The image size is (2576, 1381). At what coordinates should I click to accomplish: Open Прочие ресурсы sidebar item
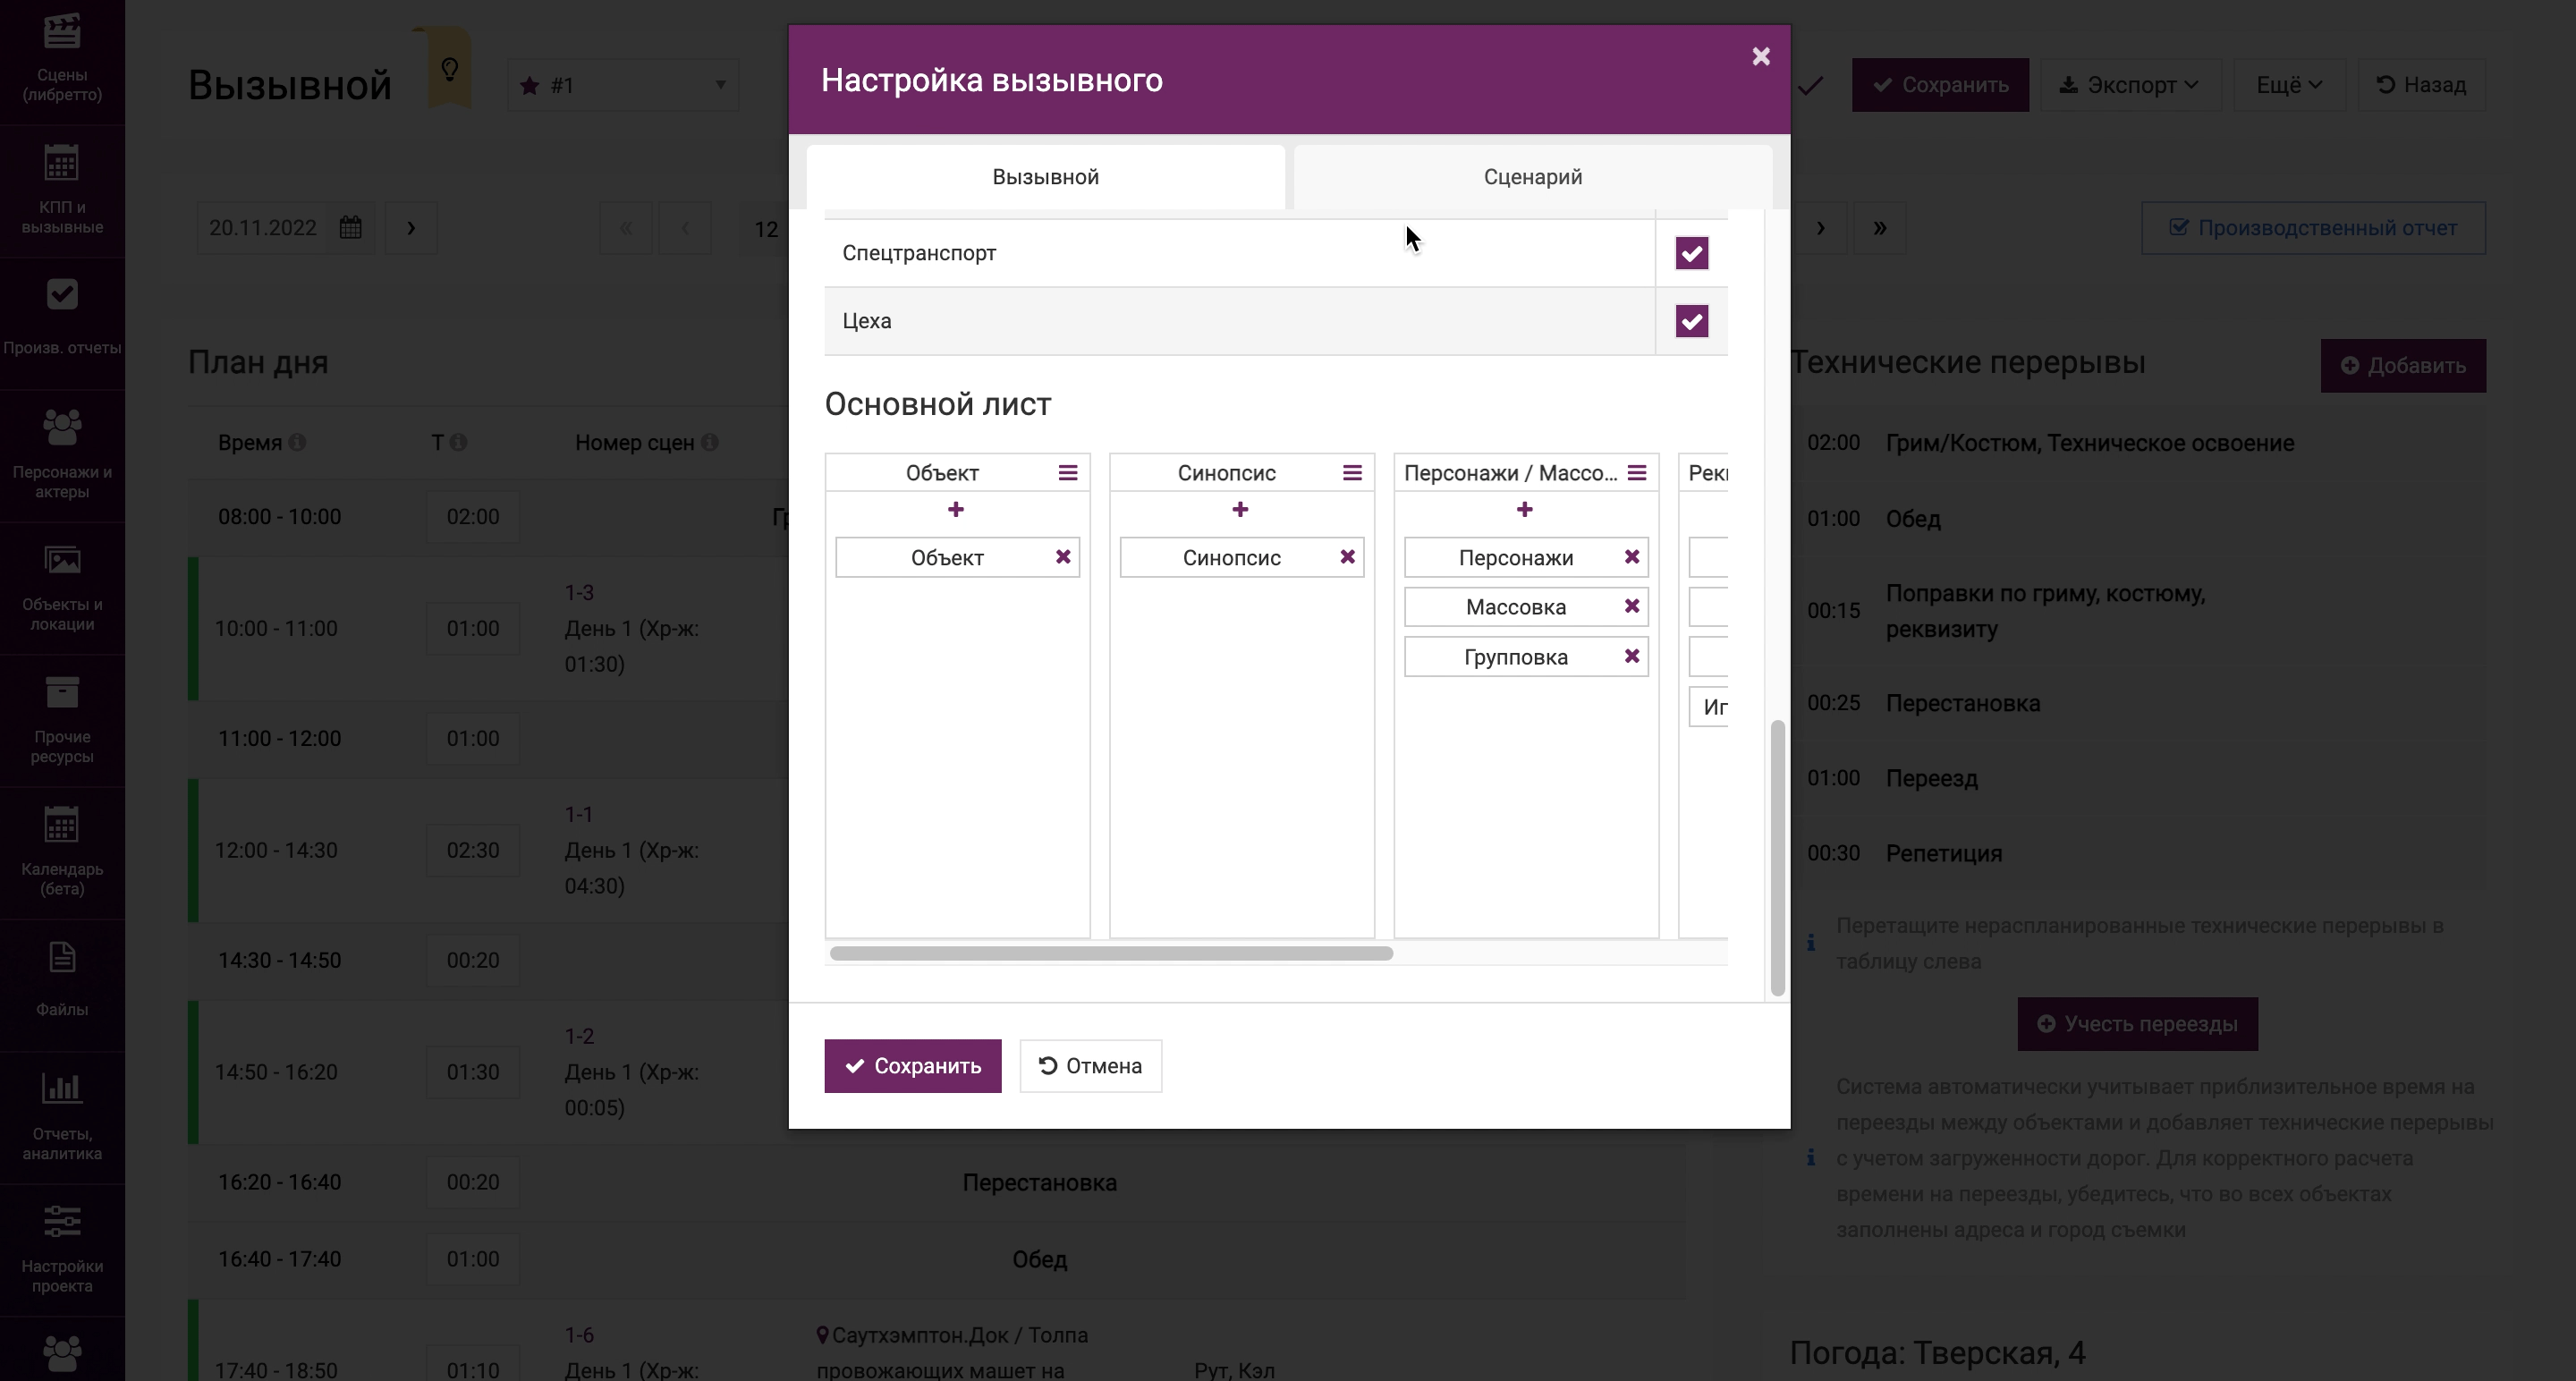62,720
